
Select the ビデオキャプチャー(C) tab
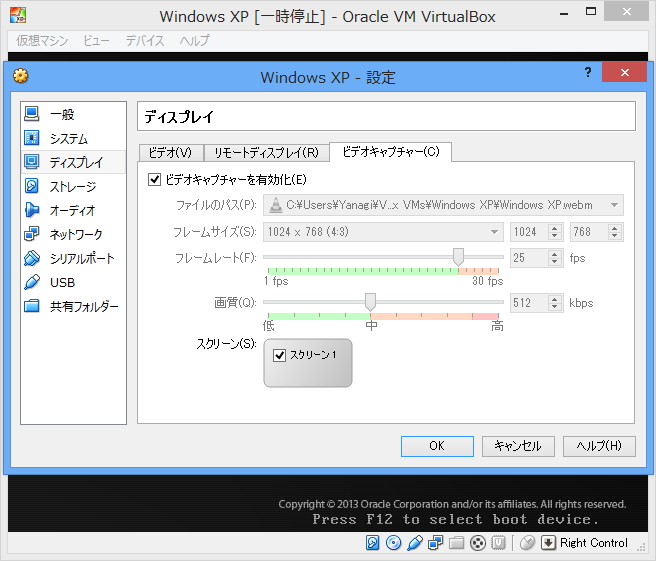click(391, 151)
